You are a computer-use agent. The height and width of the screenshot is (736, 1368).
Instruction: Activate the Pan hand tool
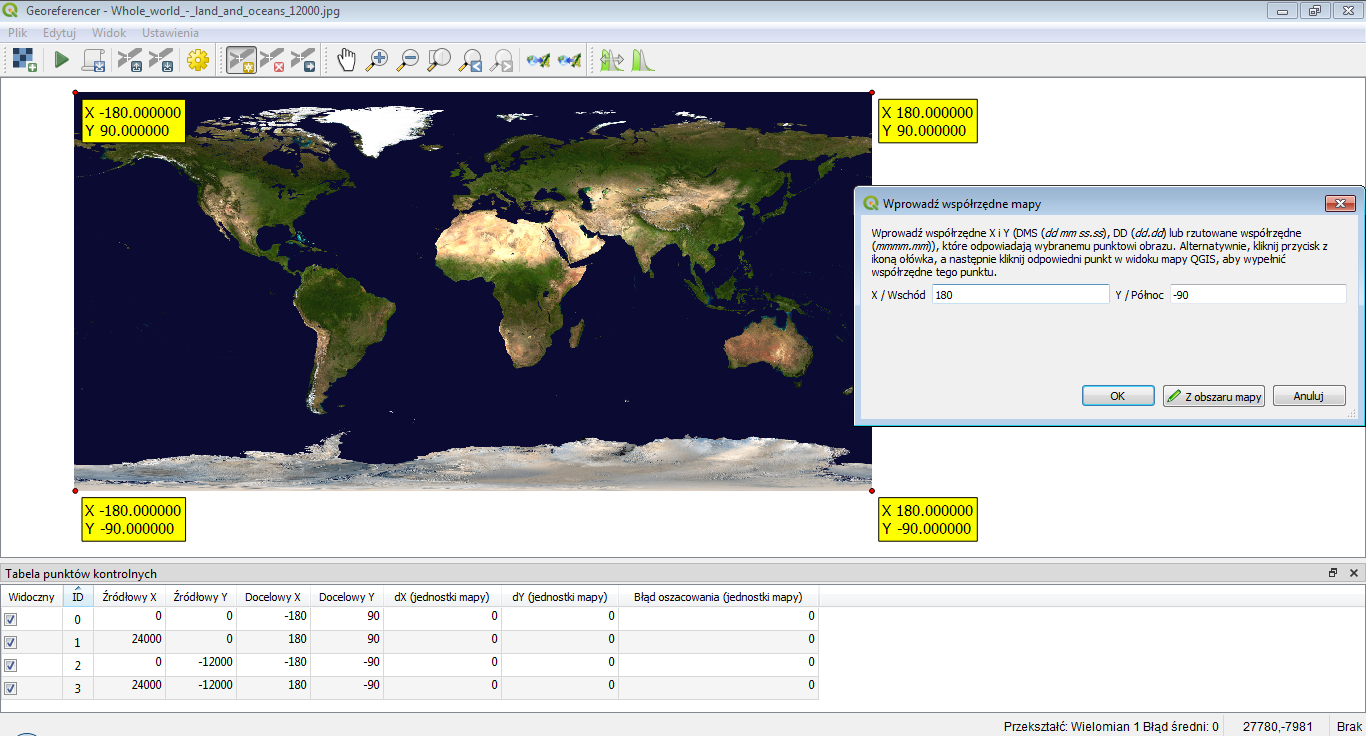[x=346, y=60]
